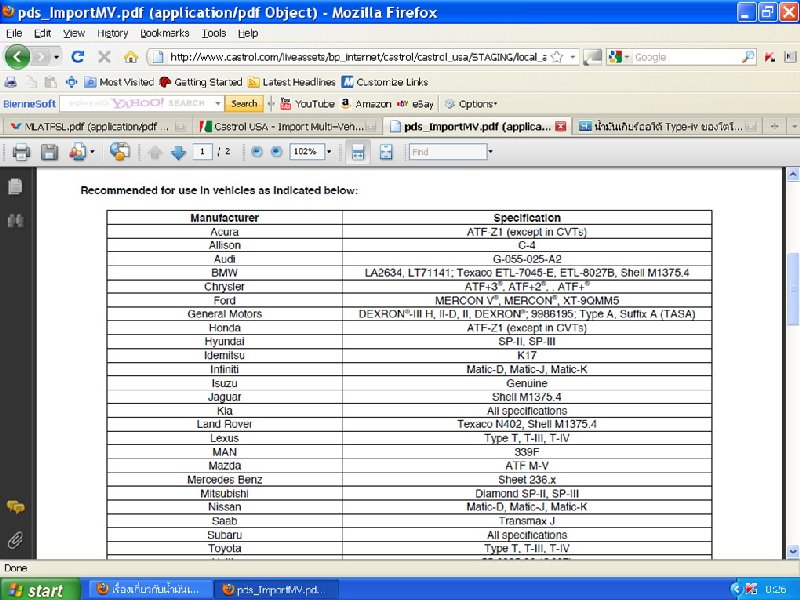Print the PDF using the printer icon
Screen dimensions: 800x600
[21, 152]
